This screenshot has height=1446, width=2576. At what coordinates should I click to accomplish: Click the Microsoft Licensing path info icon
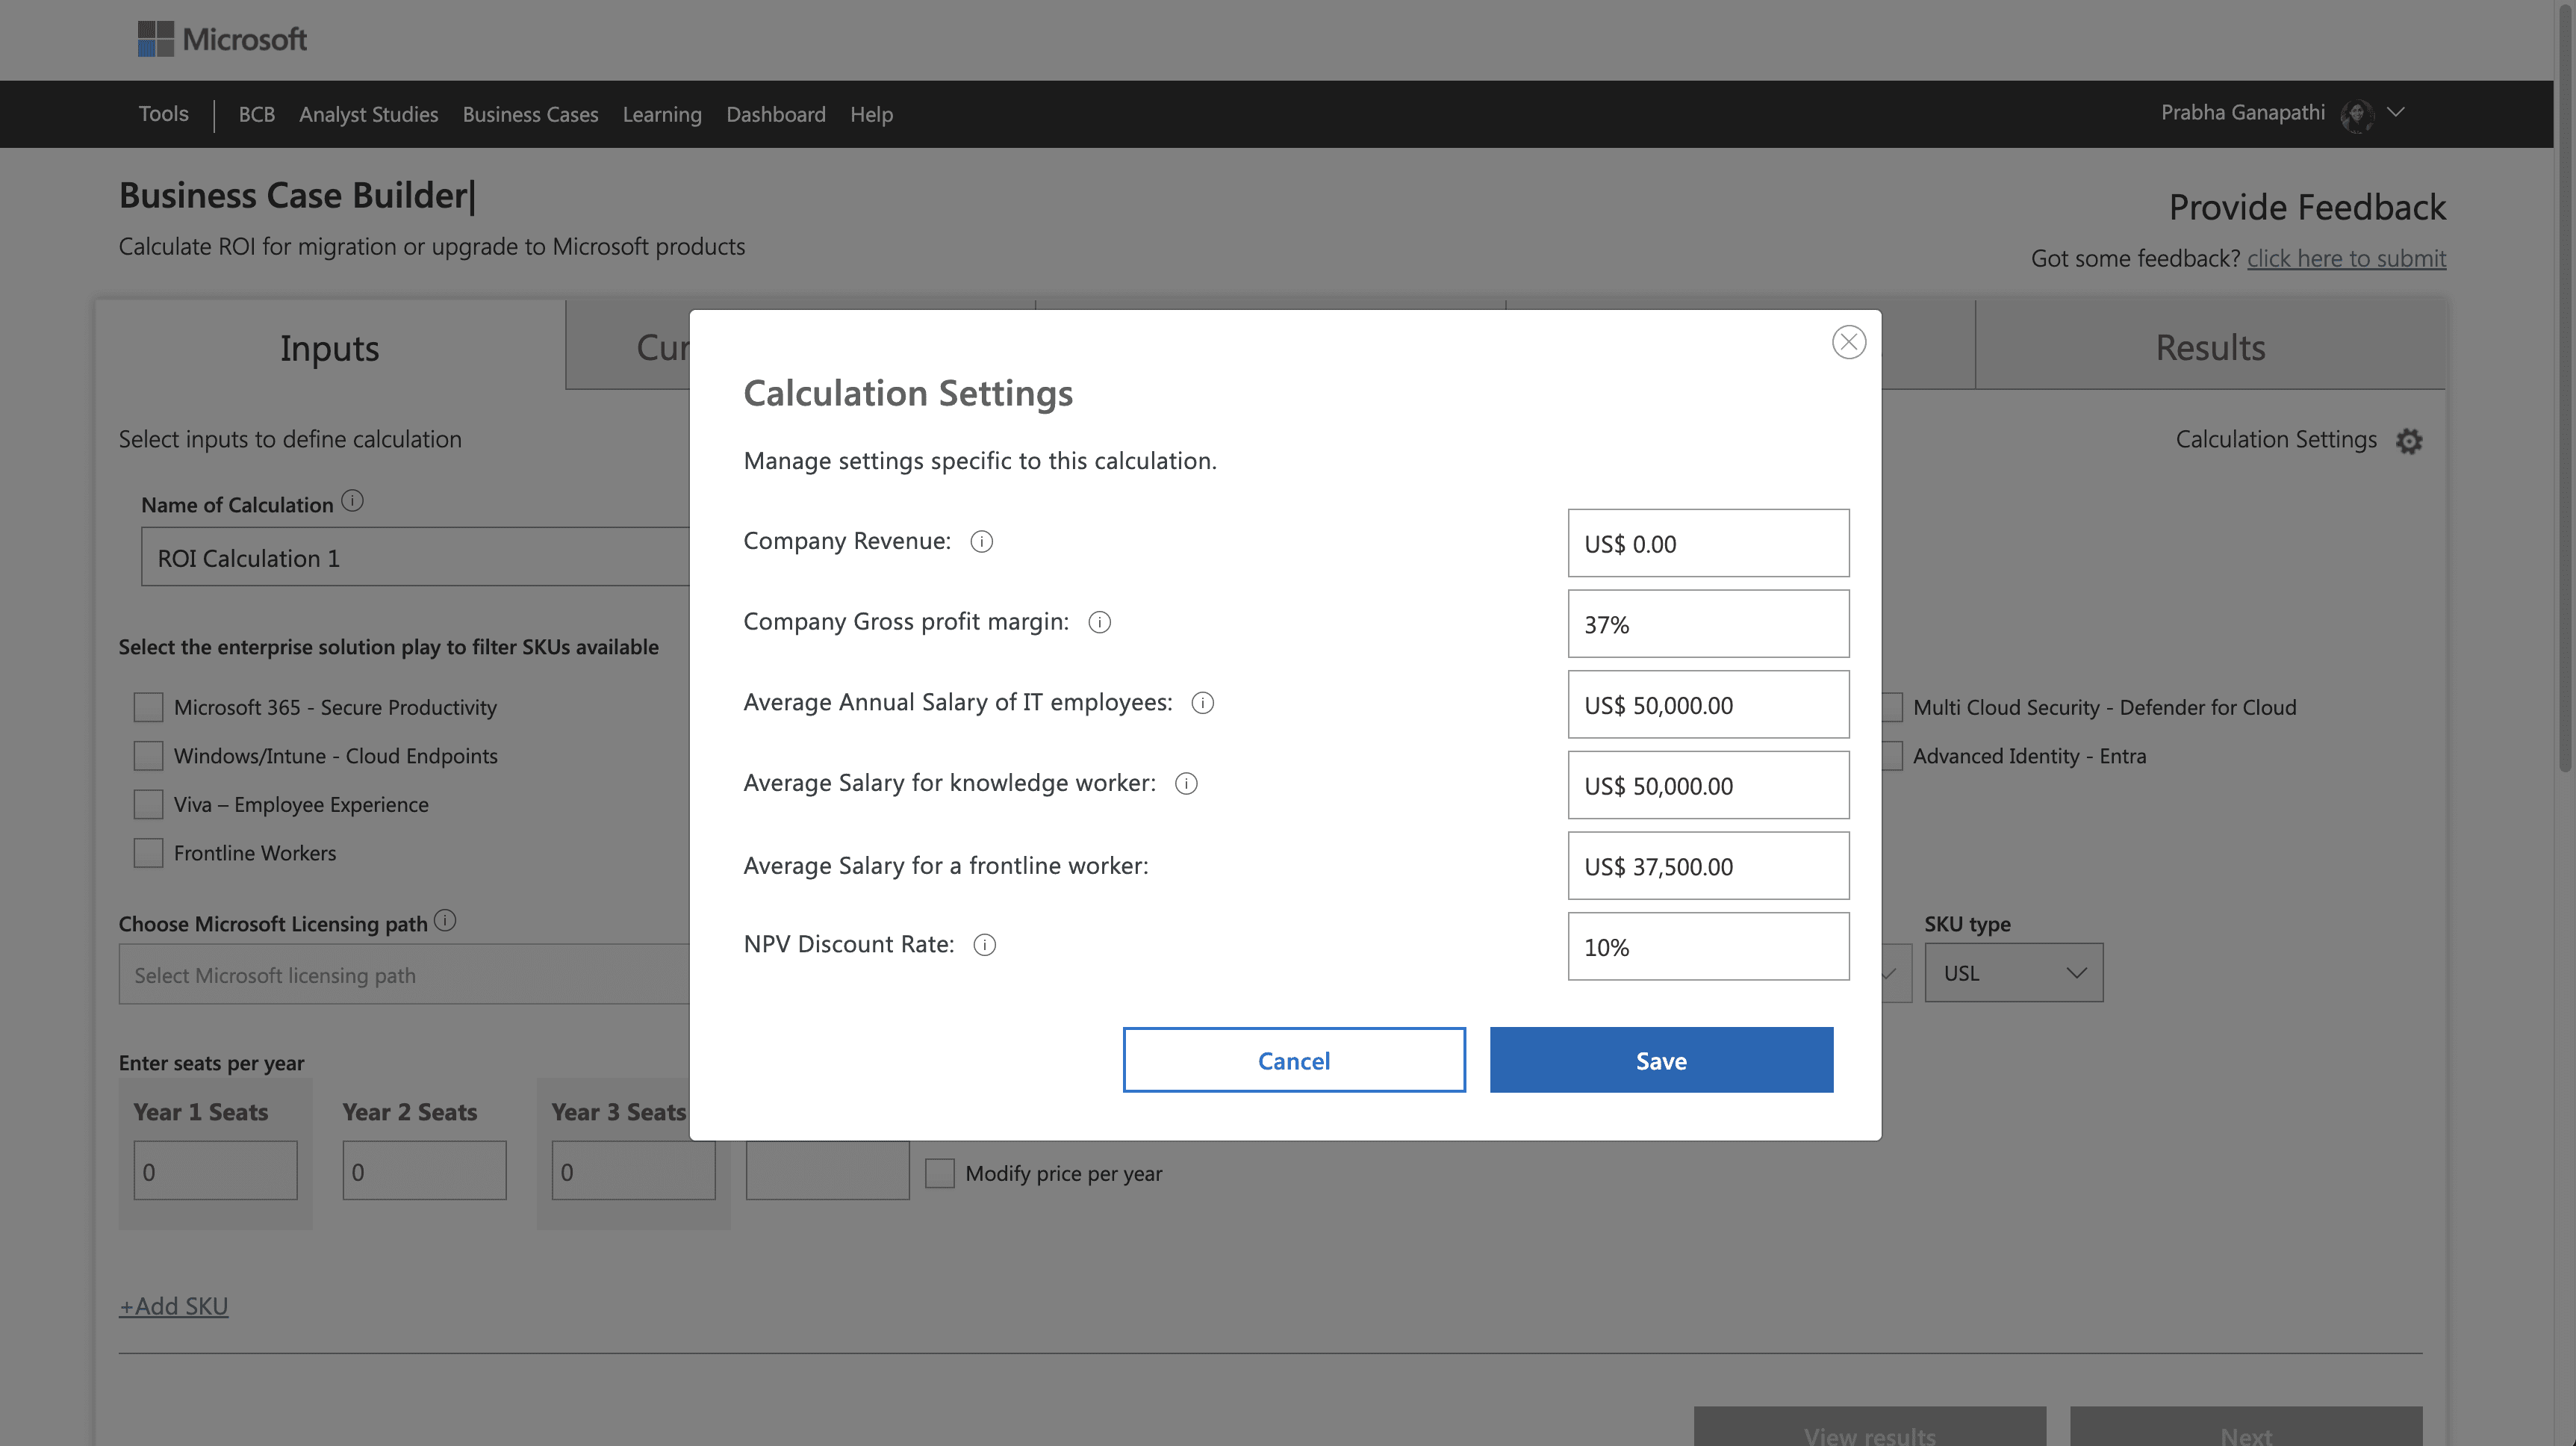tap(445, 920)
